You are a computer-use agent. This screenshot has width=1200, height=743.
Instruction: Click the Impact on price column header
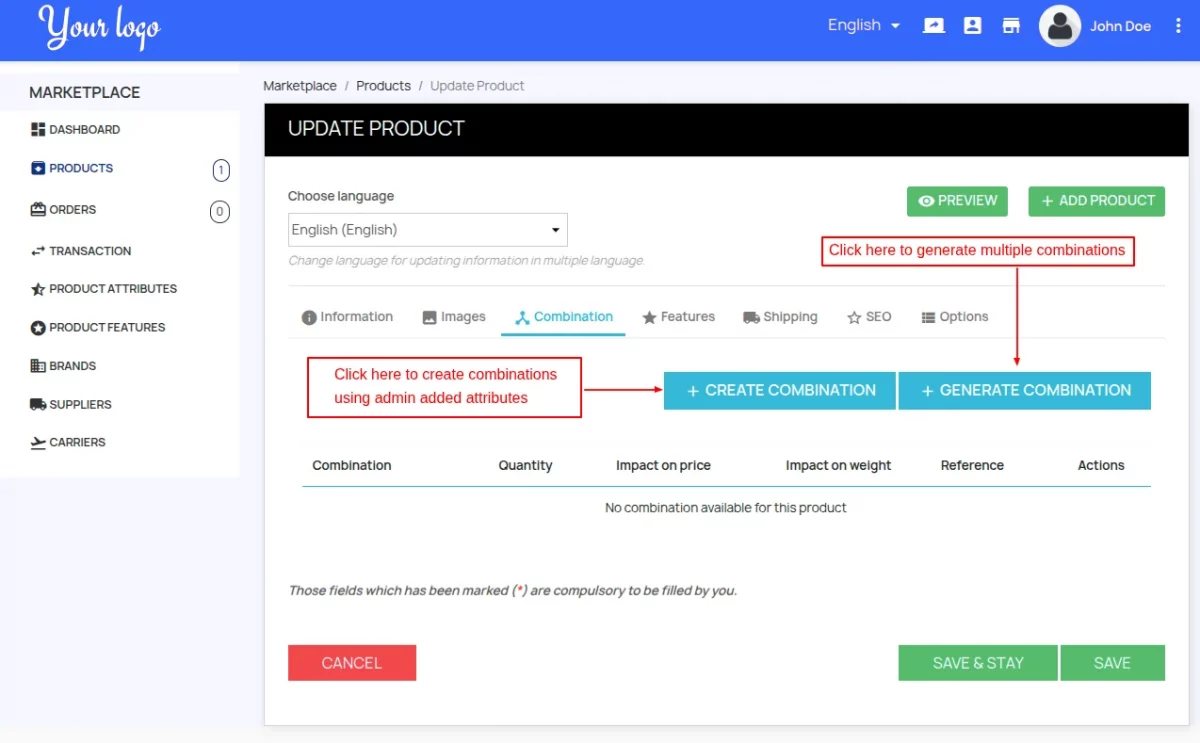(663, 466)
